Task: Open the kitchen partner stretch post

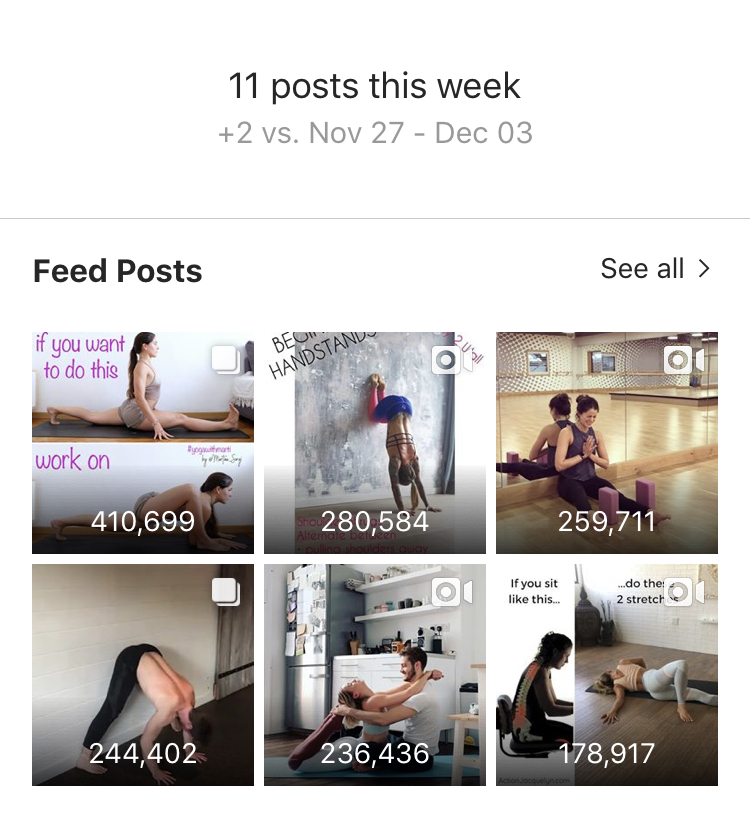Action: (374, 675)
